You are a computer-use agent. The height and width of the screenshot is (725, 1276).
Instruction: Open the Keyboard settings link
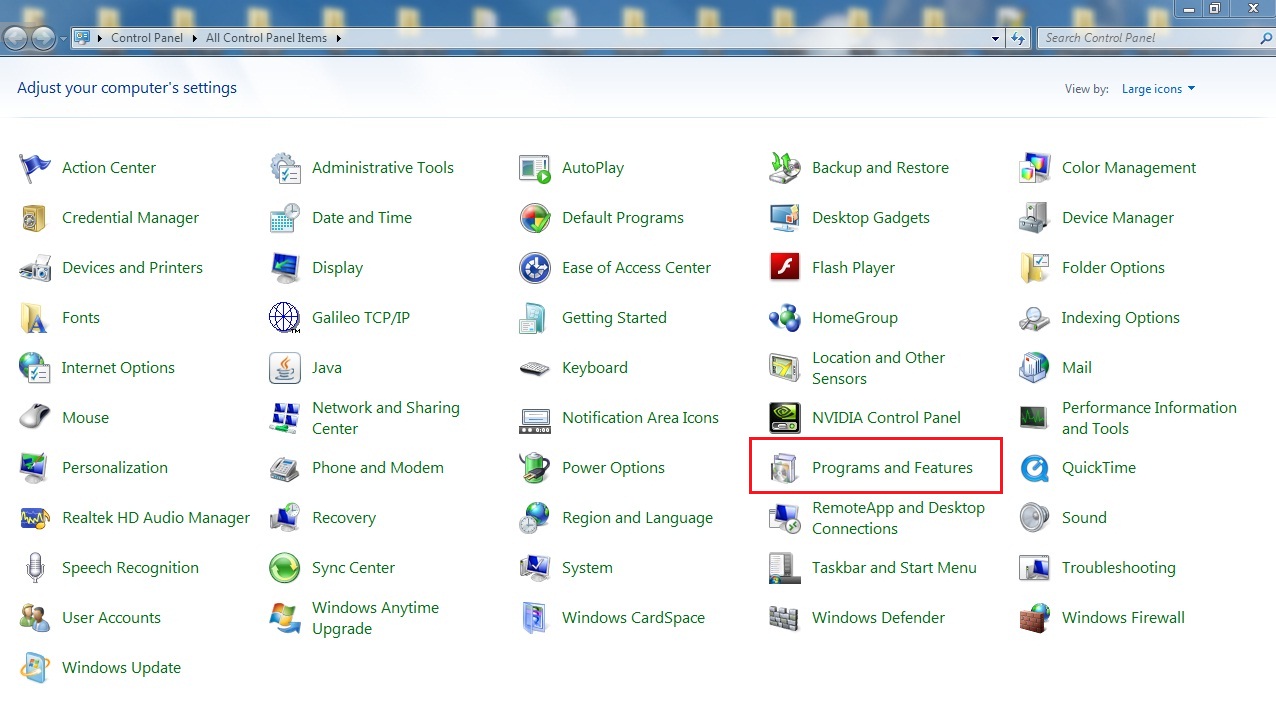[x=595, y=368]
